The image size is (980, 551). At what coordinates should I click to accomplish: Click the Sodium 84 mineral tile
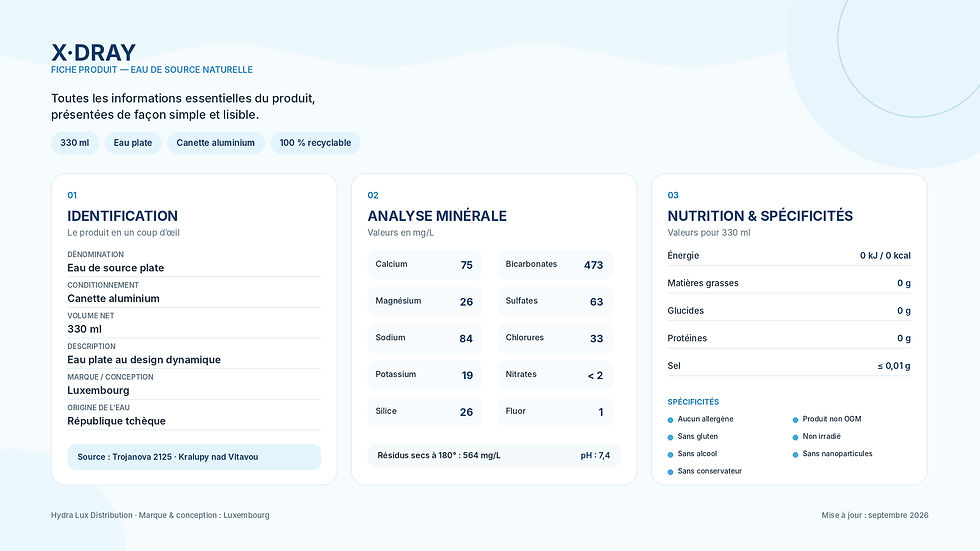(x=424, y=339)
